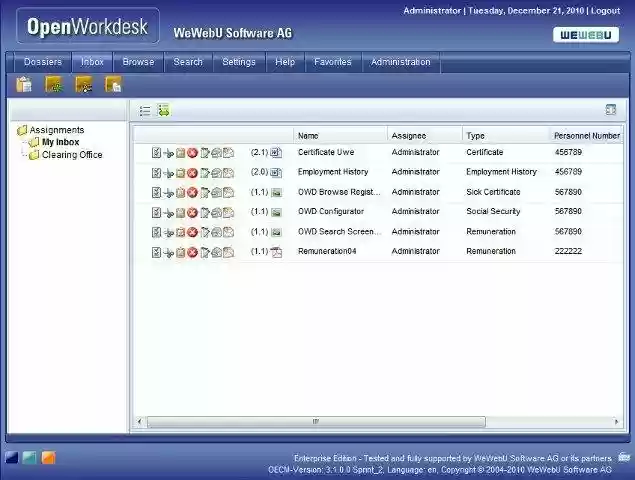Click the paste from clipboard toolbar icon
The width and height of the screenshot is (635, 480).
point(24,85)
